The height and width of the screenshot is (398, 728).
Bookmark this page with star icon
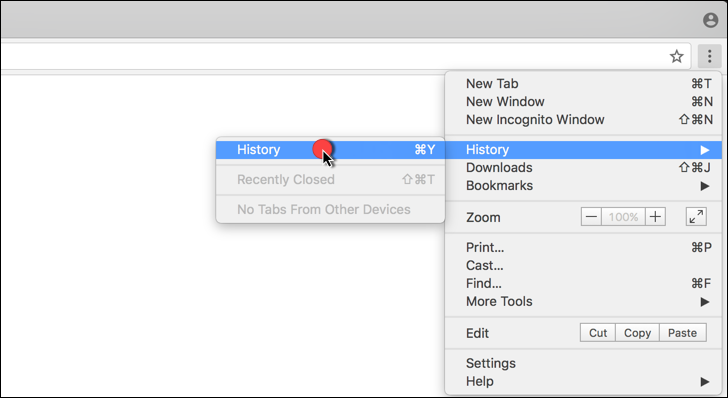point(676,57)
